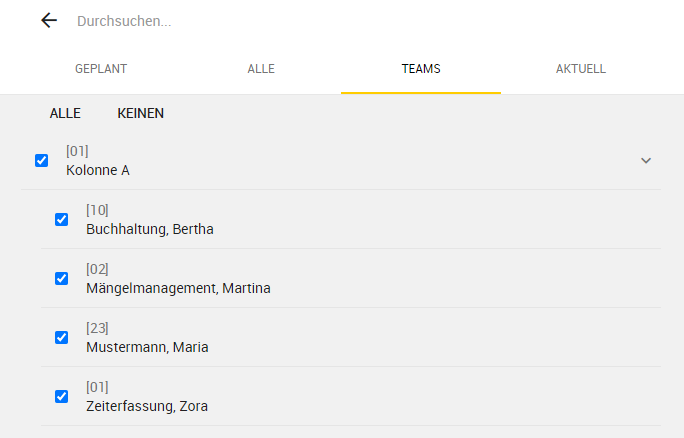The image size is (684, 438).
Task: Click the KEINEN deselect button
Action: click(x=140, y=113)
